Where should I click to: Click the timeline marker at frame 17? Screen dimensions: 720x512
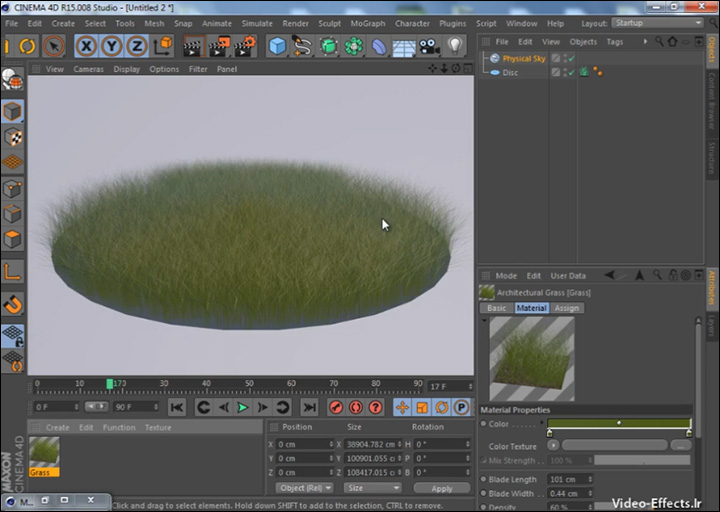110,384
